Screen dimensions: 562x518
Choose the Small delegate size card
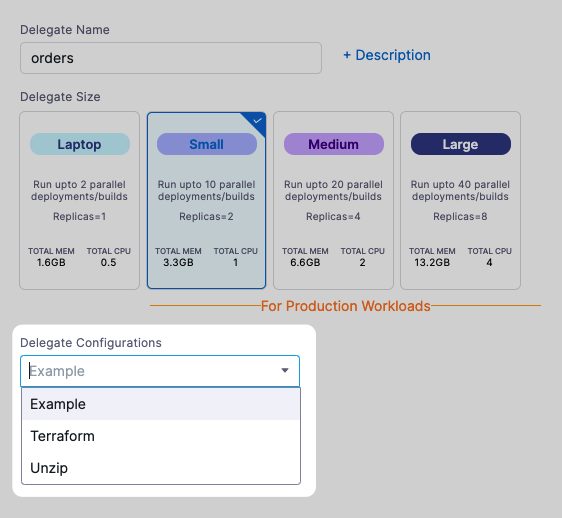(x=206, y=200)
